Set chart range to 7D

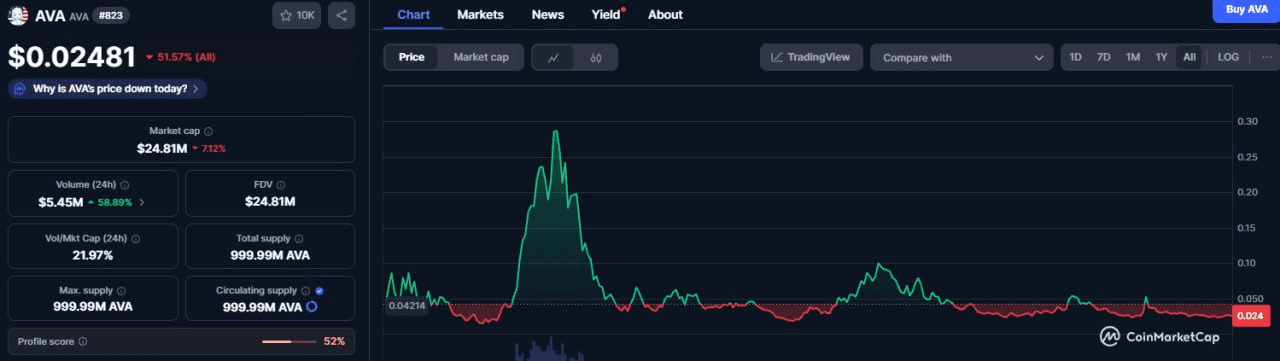point(1104,57)
